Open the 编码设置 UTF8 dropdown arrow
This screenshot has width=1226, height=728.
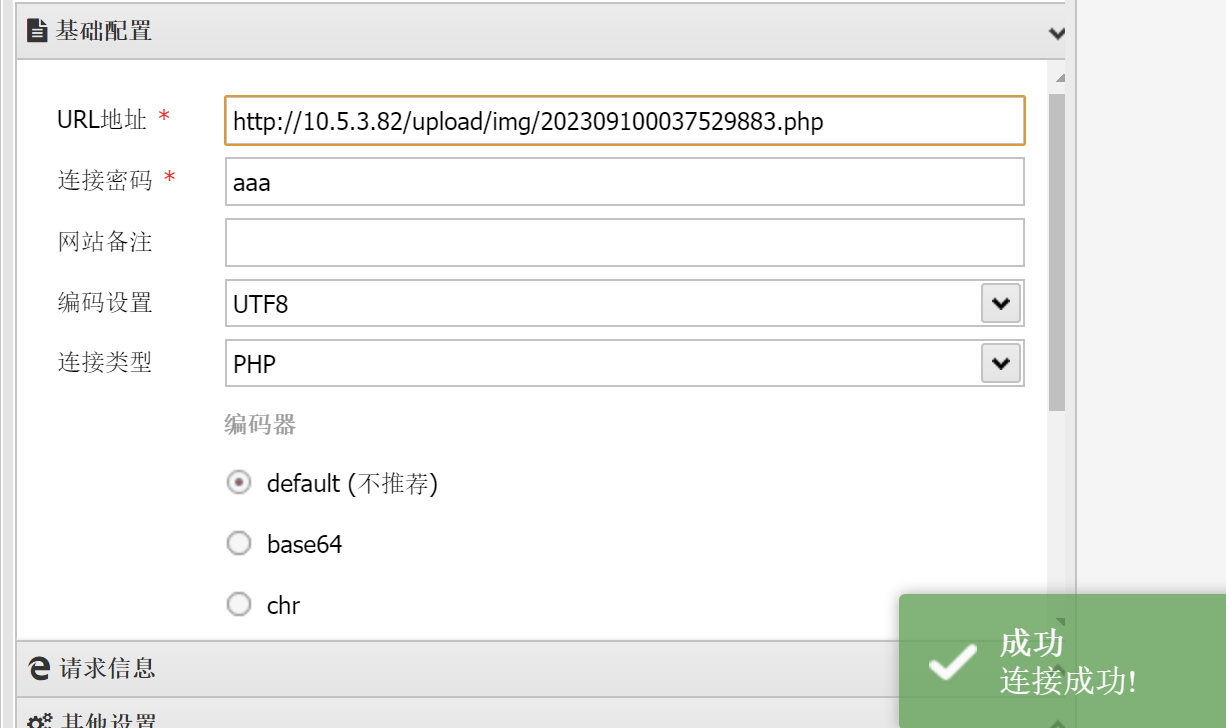pyautogui.click(x=1001, y=303)
